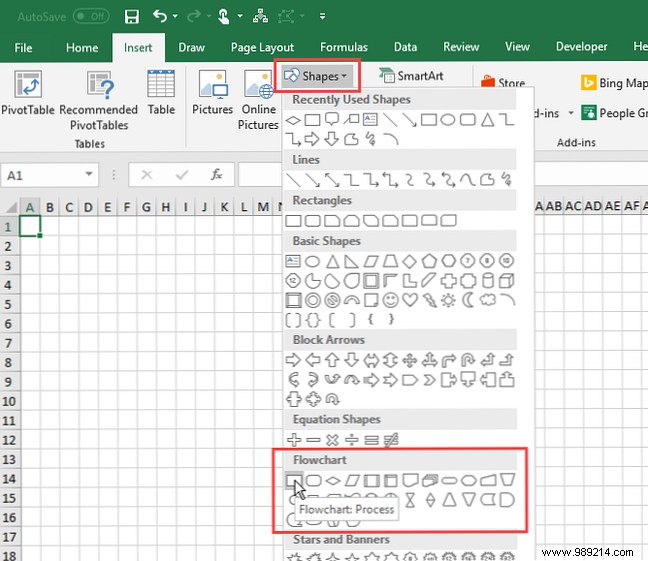Select the Right Triangle in Basic Shapes
Screen dimensions: 648x561
(351, 261)
